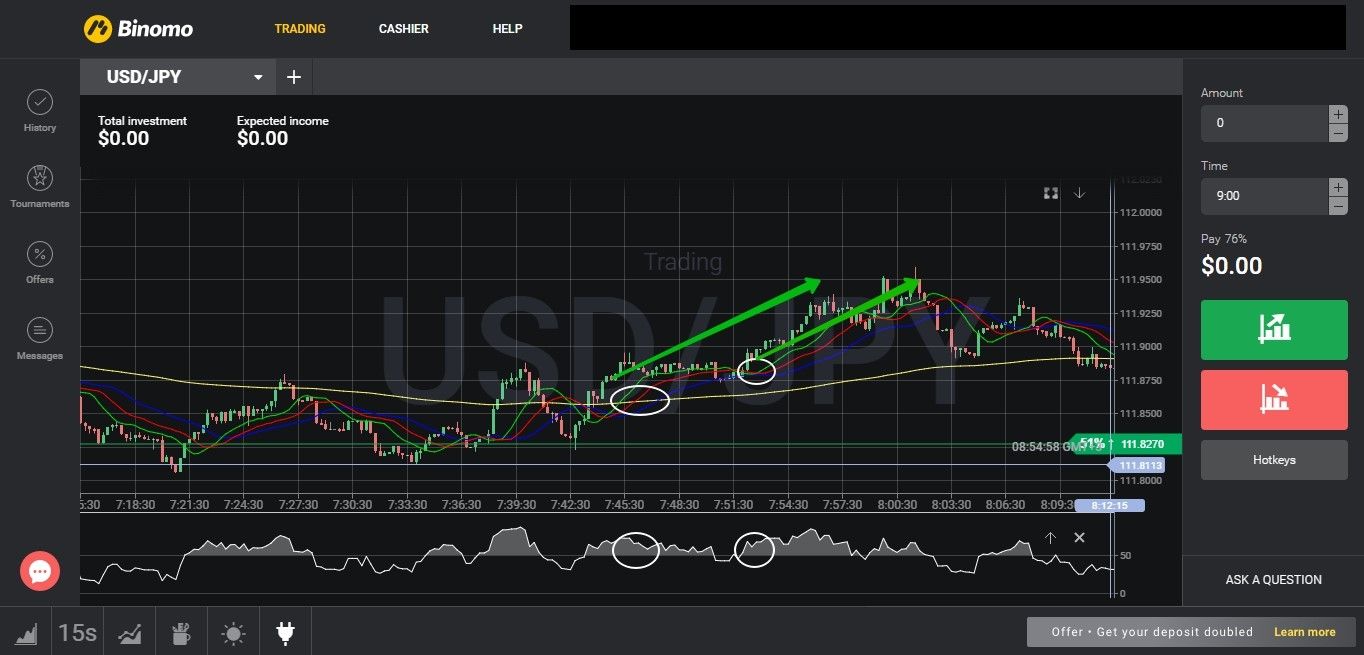The height and width of the screenshot is (655, 1364).
Task: Expand the chart to fullscreen
Action: (x=1051, y=193)
